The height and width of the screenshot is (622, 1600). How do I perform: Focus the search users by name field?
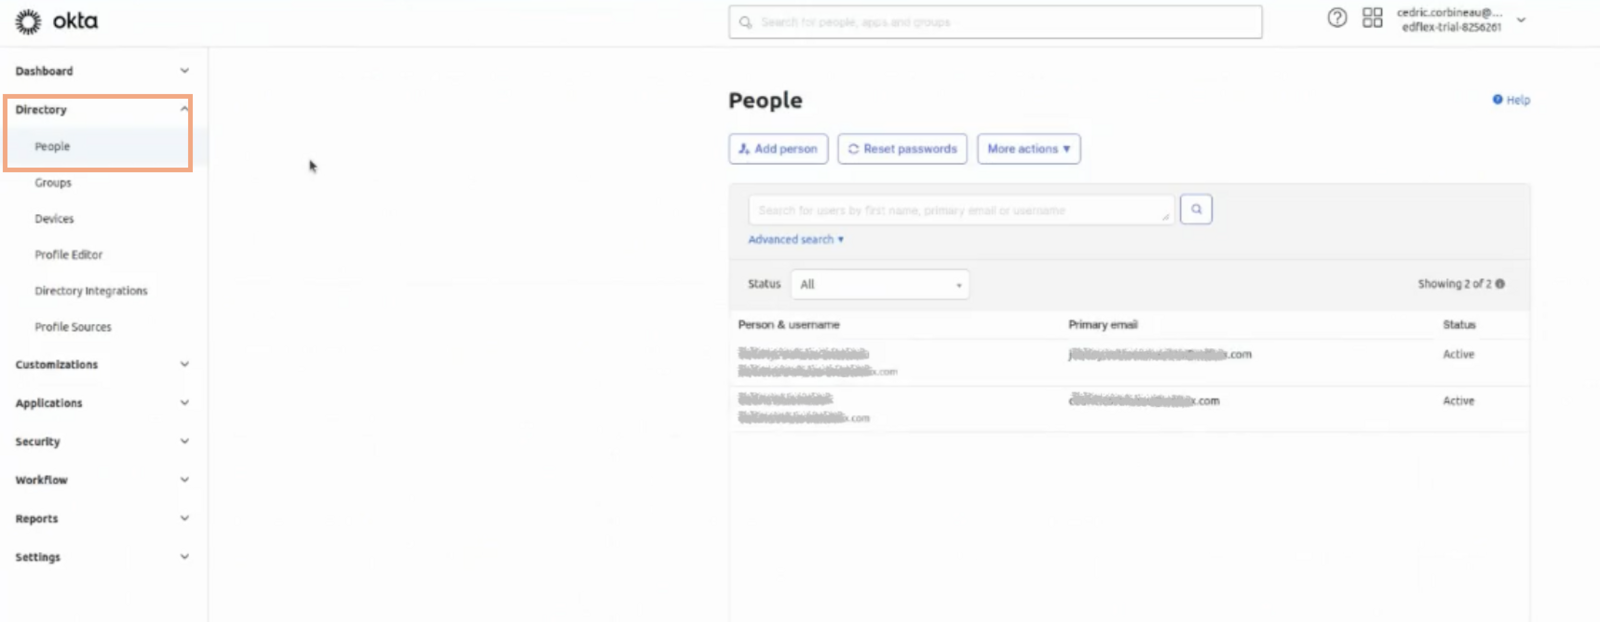coord(961,210)
